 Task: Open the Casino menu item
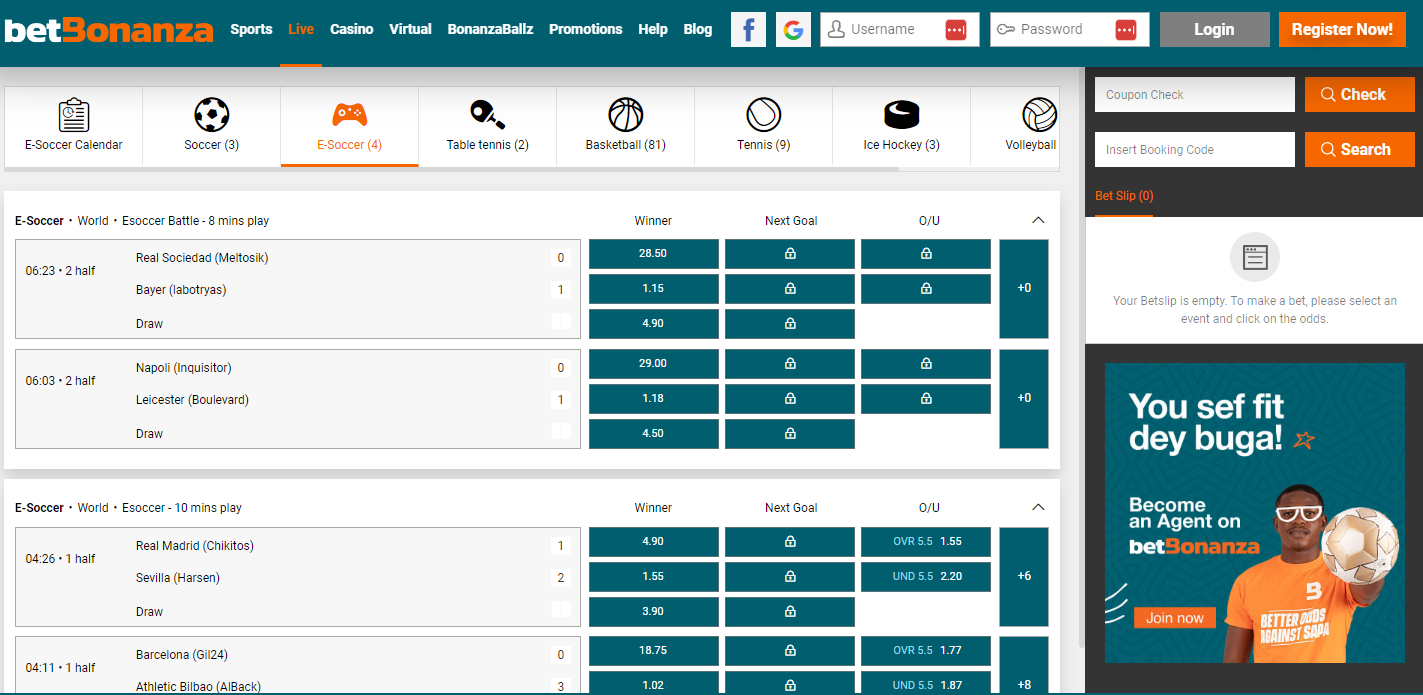351,29
